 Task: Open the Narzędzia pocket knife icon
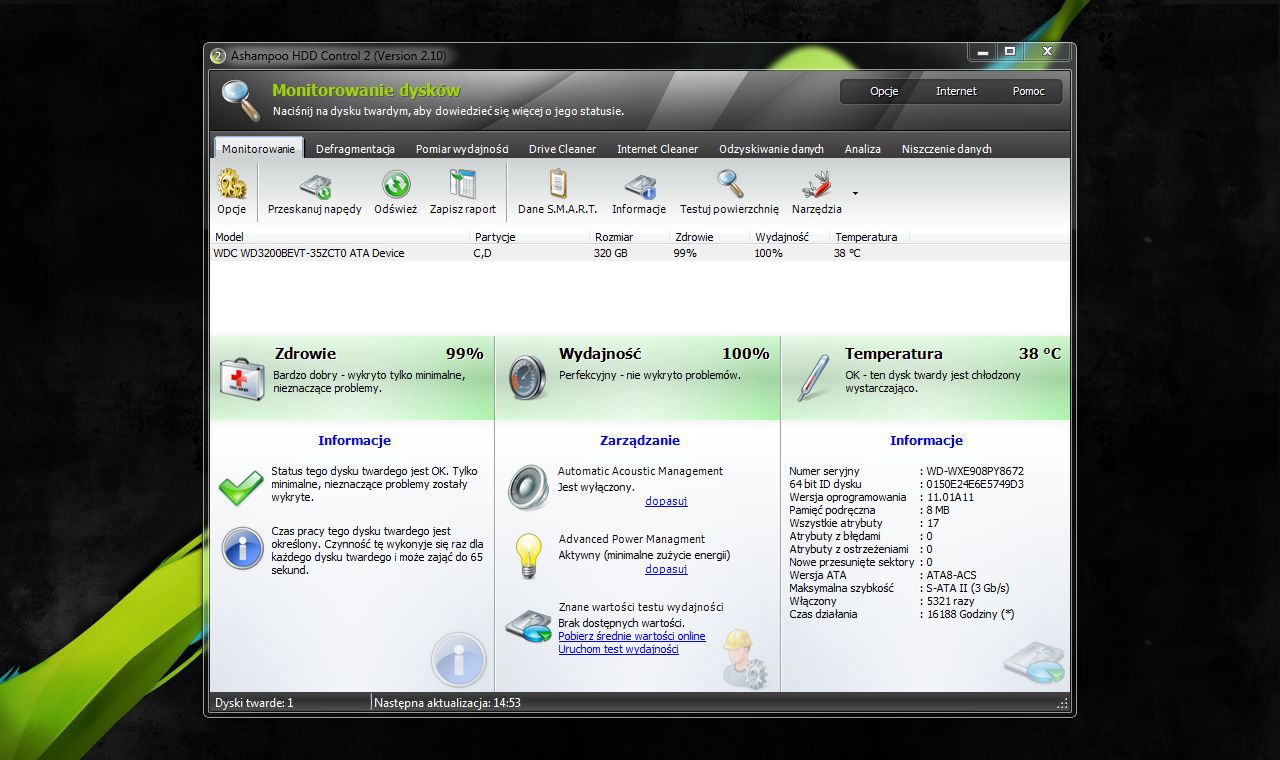coord(817,185)
